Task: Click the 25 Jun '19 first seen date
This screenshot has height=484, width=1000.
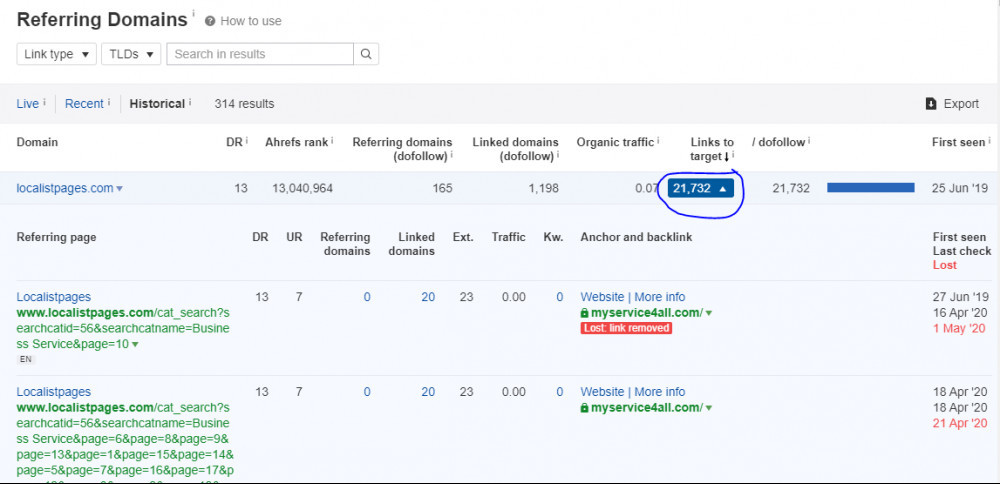Action: pos(962,188)
